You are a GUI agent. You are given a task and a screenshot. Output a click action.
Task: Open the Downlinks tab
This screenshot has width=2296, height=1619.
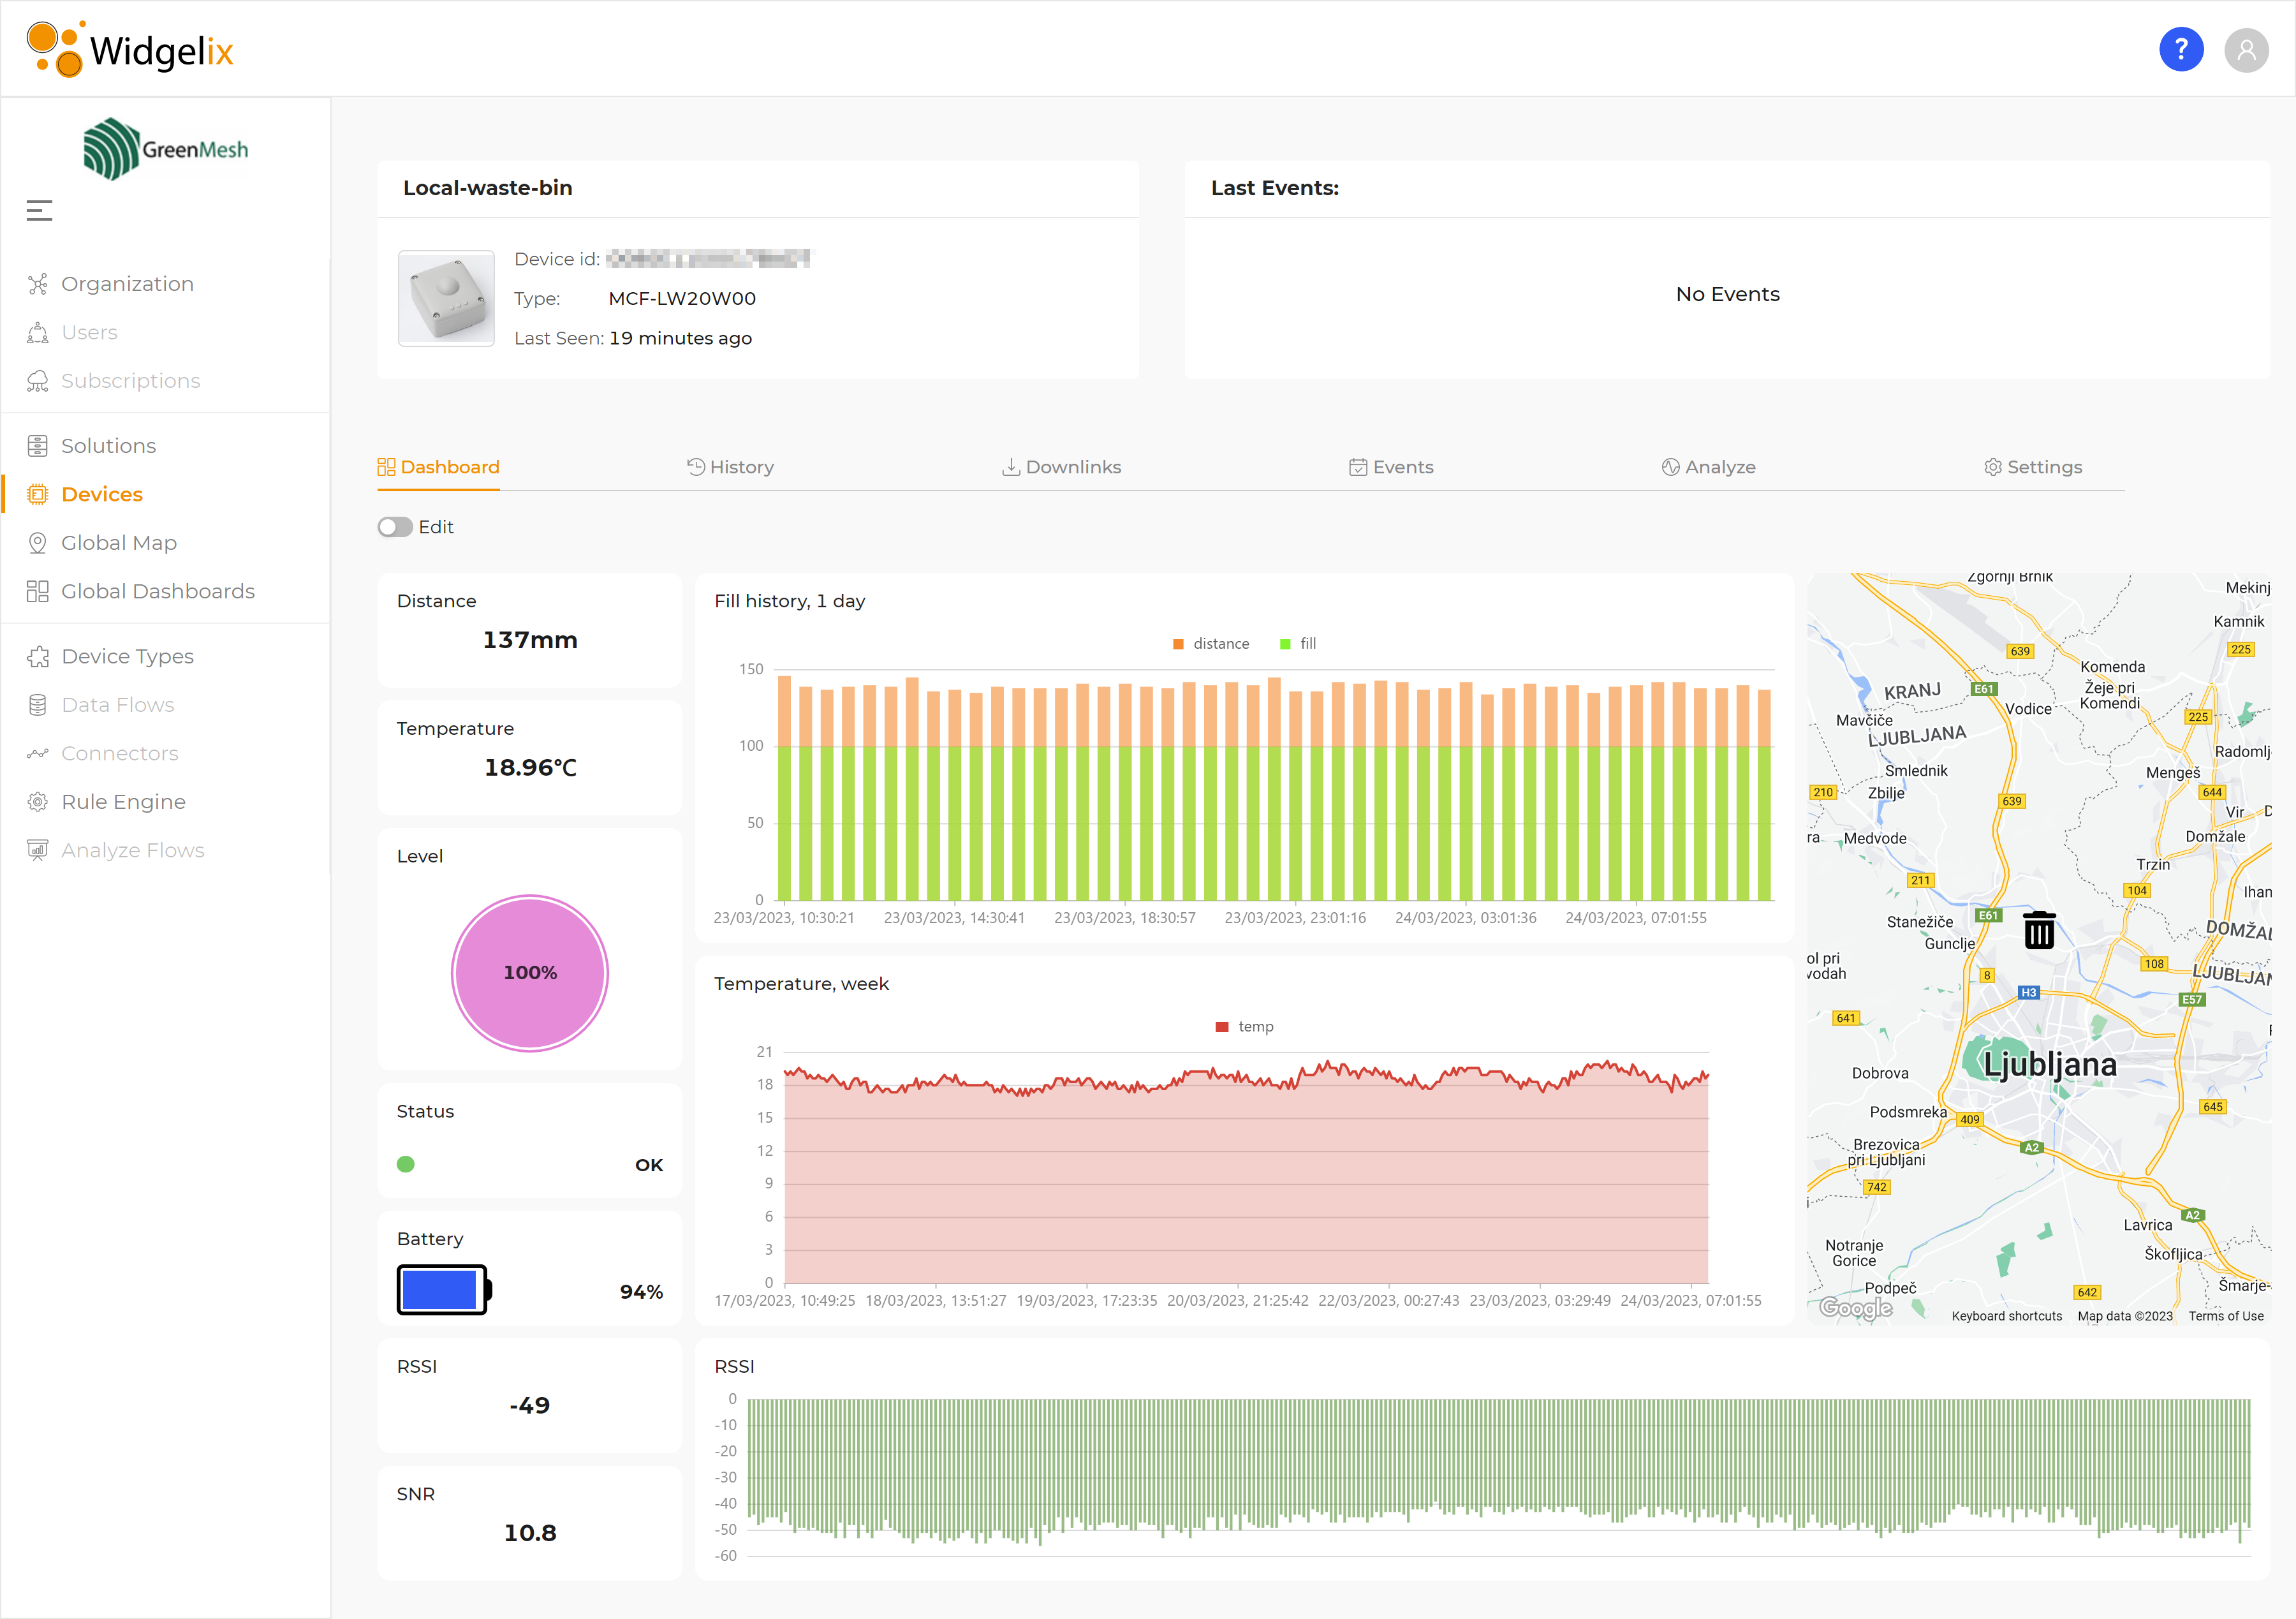pyautogui.click(x=1061, y=467)
